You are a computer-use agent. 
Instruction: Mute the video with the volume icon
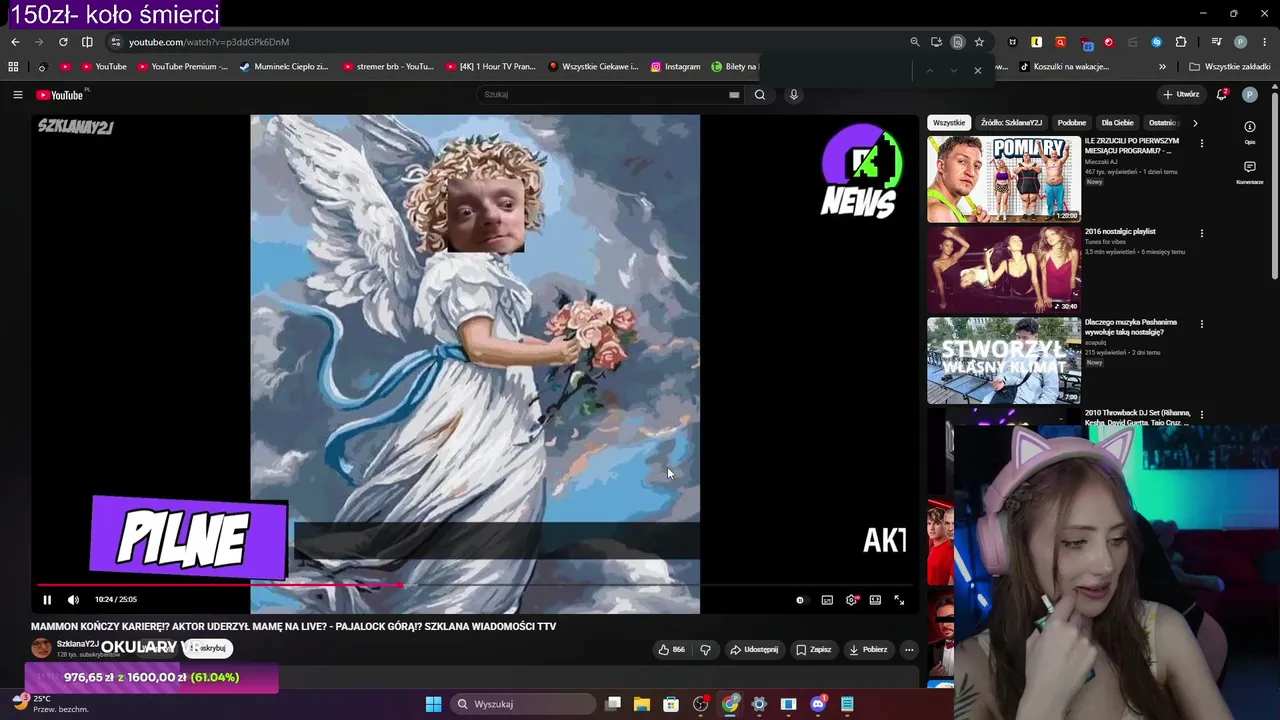(x=73, y=600)
